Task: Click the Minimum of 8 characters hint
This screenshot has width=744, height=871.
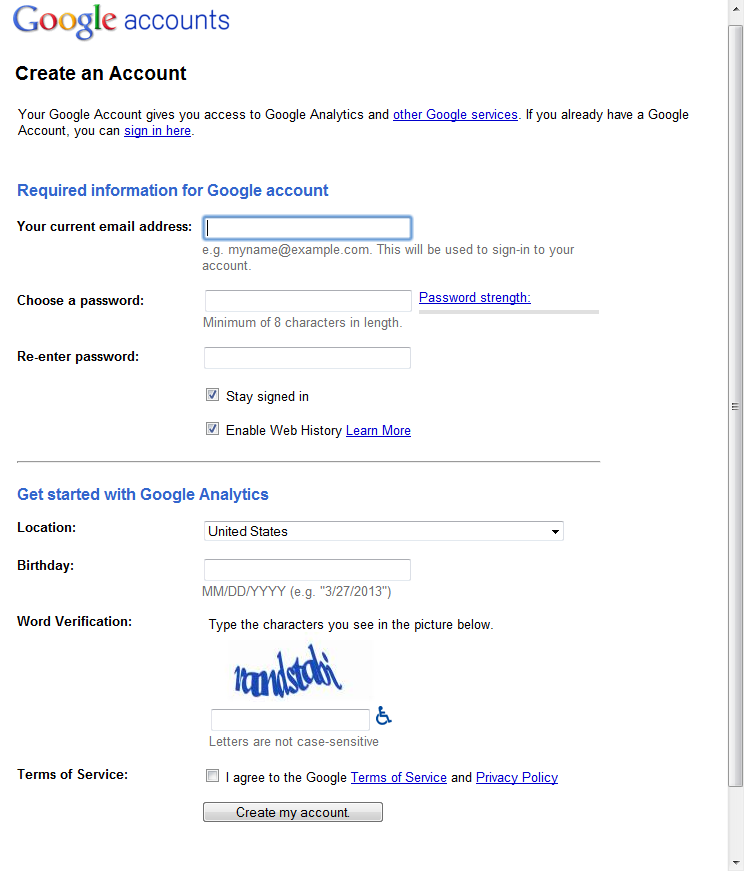Action: (x=302, y=323)
